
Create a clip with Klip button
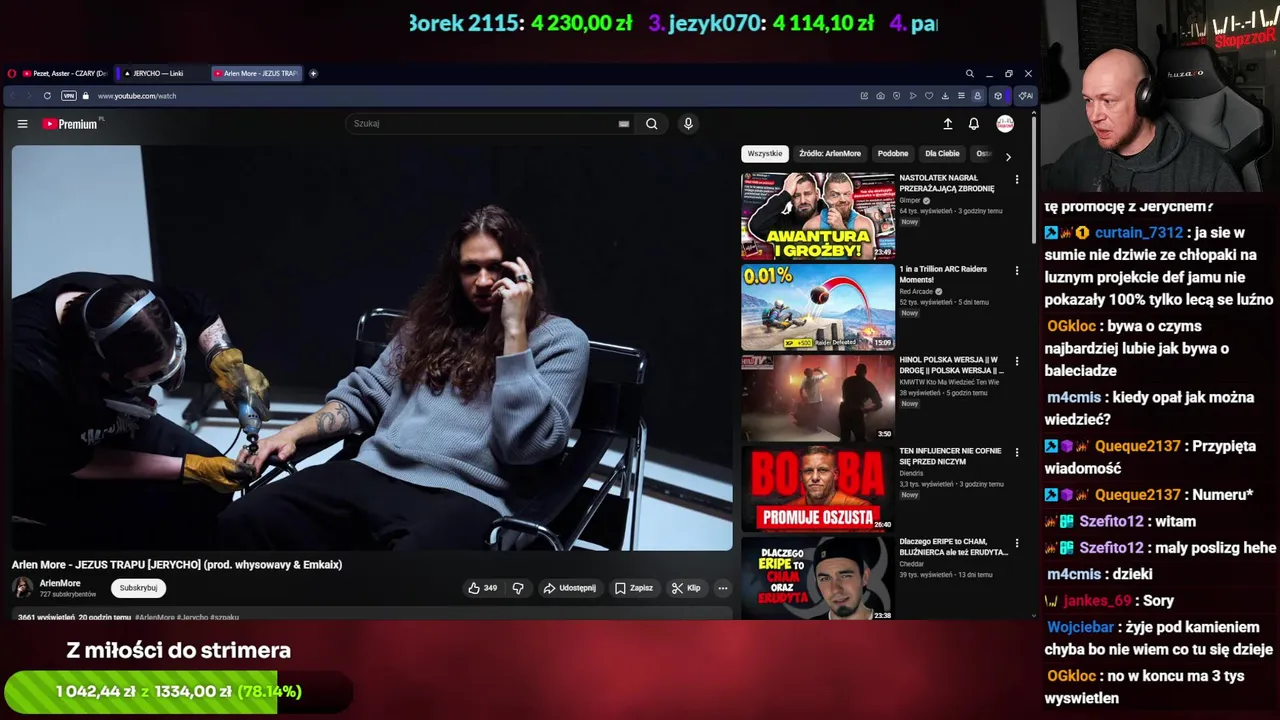pyautogui.click(x=686, y=588)
